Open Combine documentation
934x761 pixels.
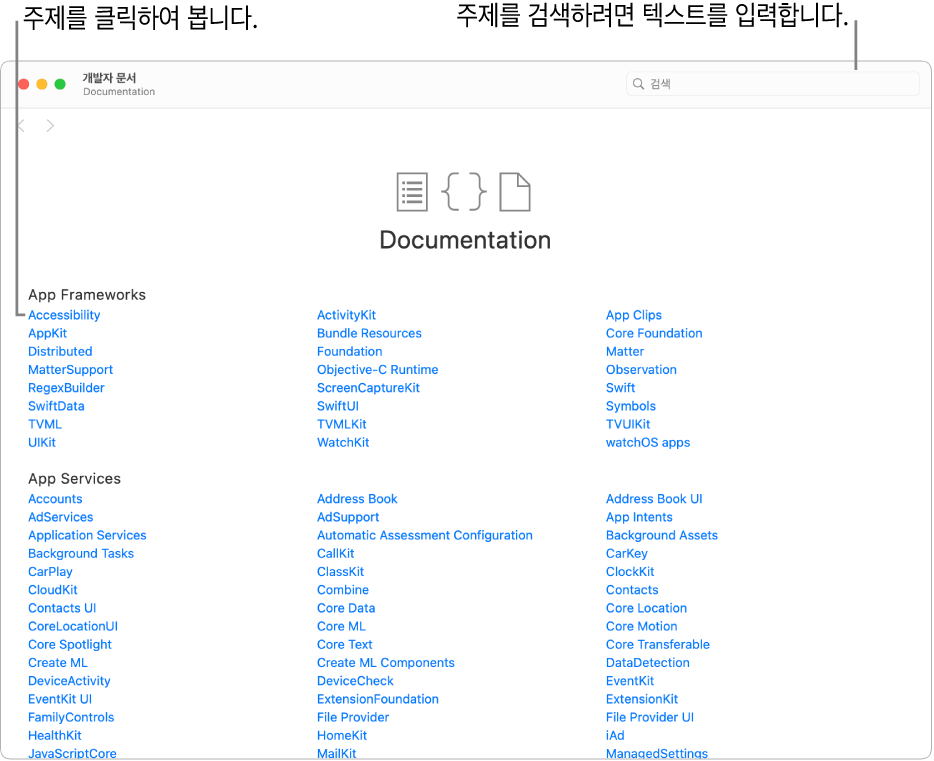tap(343, 590)
